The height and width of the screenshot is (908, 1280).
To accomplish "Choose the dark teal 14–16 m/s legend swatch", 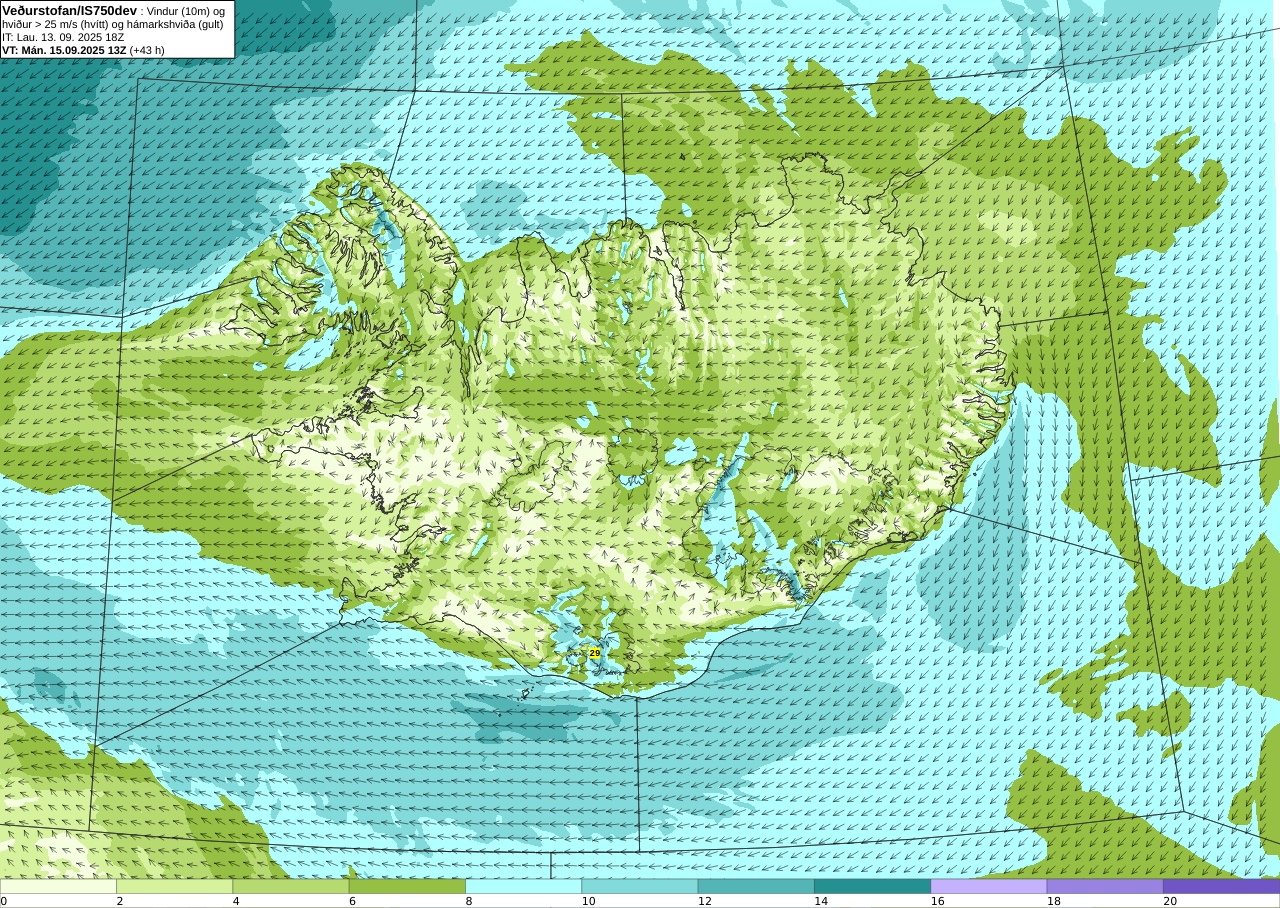I will pyautogui.click(x=872, y=886).
